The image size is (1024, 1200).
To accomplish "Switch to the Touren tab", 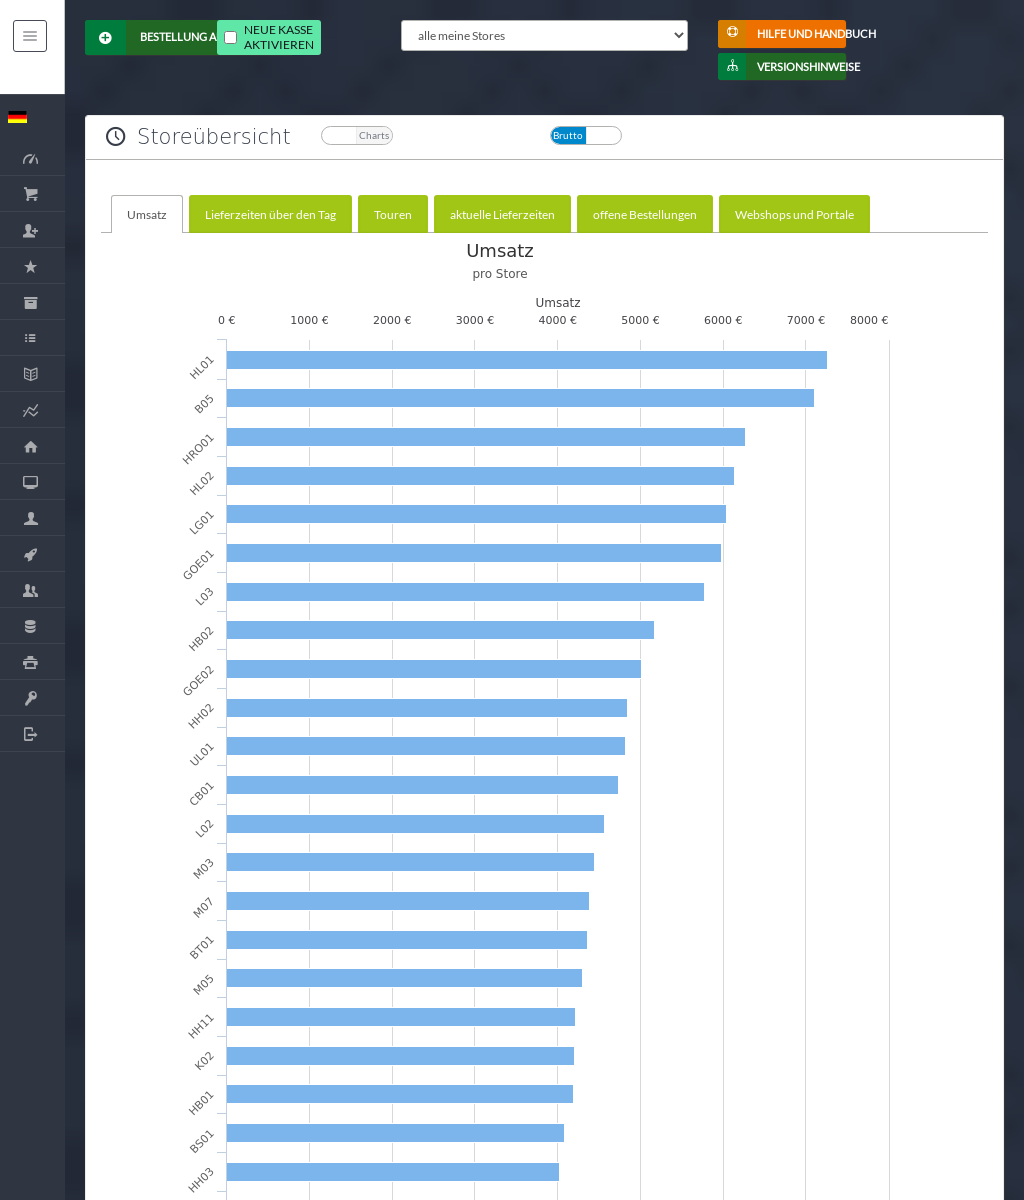I will (392, 215).
